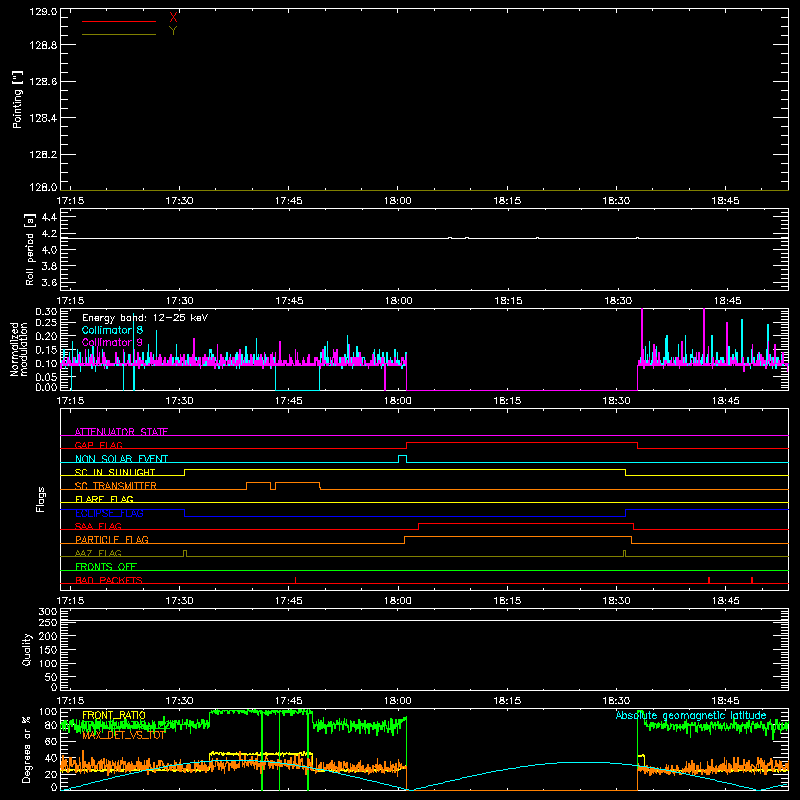The height and width of the screenshot is (800, 800).
Task: Click the BAD_PACKETS spike near 18:42
Action: (x=709, y=580)
